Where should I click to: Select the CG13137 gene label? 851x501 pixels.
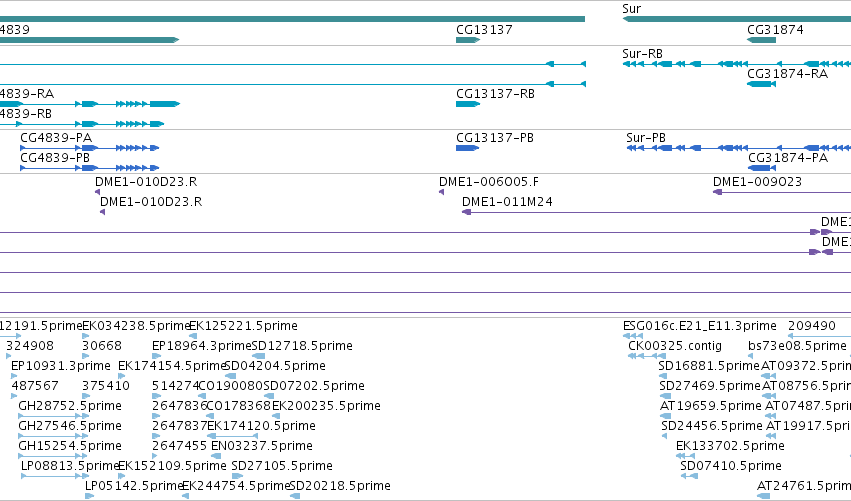point(484,30)
